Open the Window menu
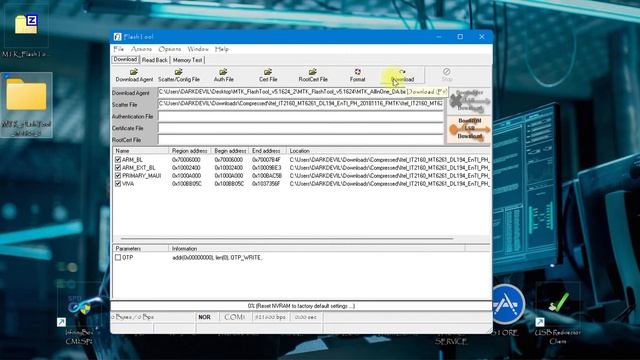The height and width of the screenshot is (360, 640). (x=198, y=49)
